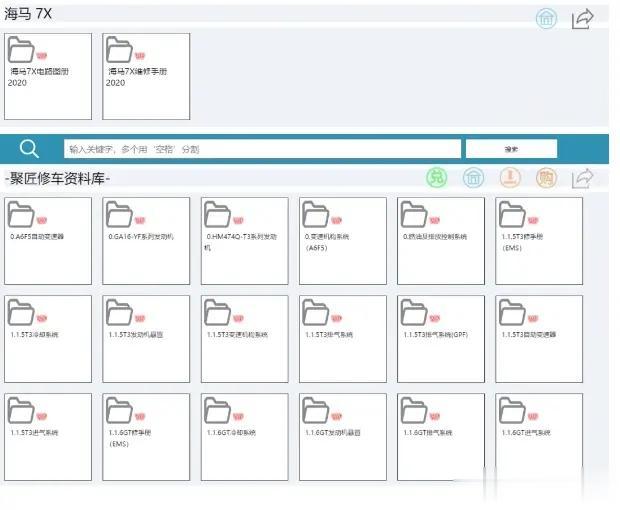Open folder 0.HM474Q-T3系列发动机
Image resolution: width=620 pixels, height=510 pixels.
point(244,241)
